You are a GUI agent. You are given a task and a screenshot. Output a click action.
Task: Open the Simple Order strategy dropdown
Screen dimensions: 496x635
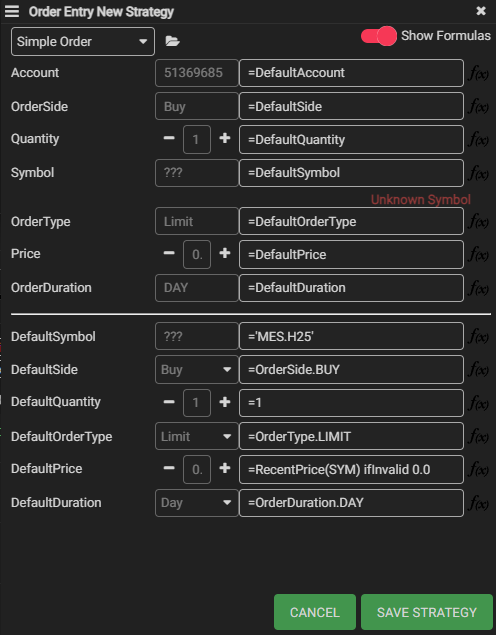[x=83, y=41]
